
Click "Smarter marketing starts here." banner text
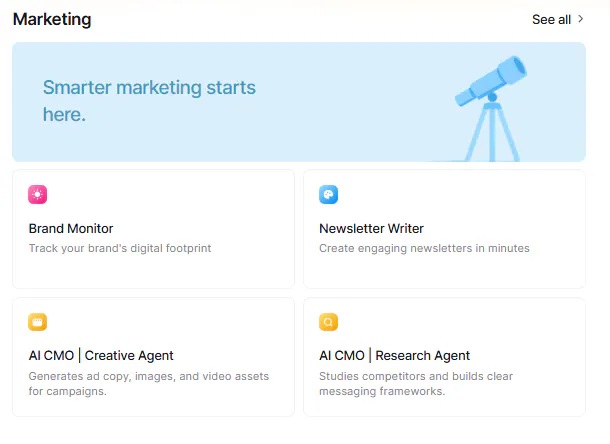[149, 101]
